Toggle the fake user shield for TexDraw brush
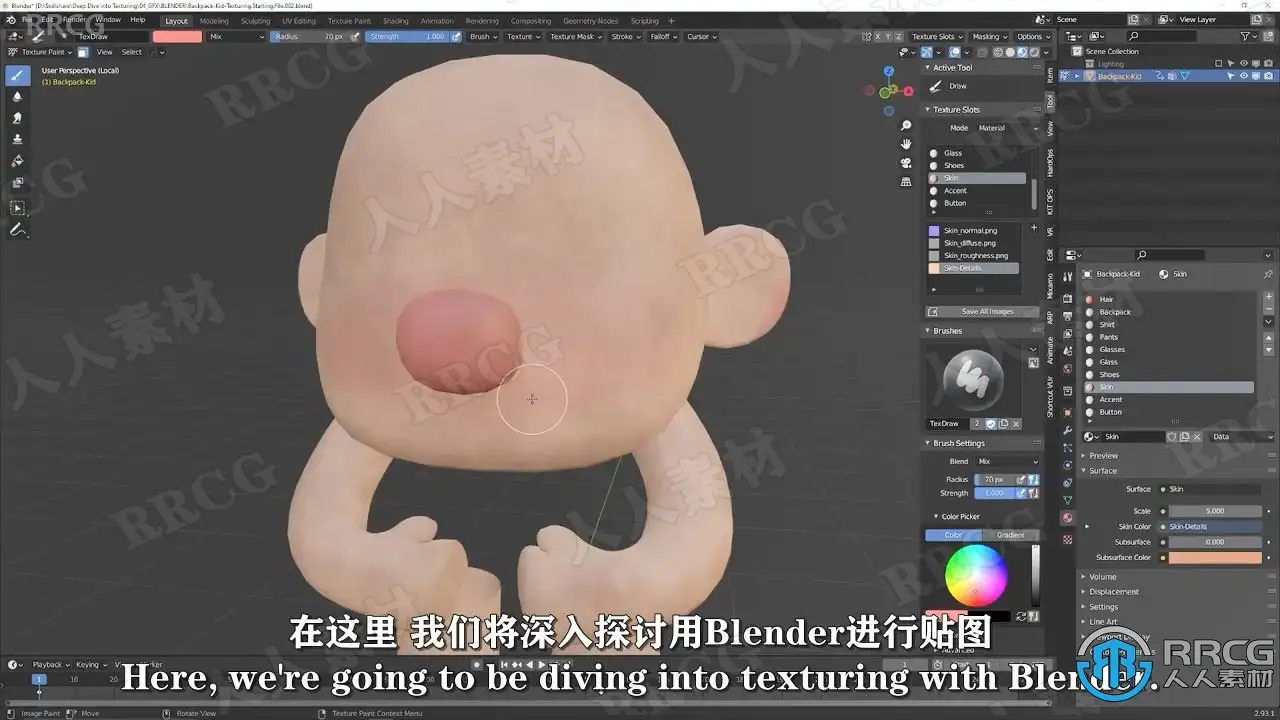 pos(990,424)
